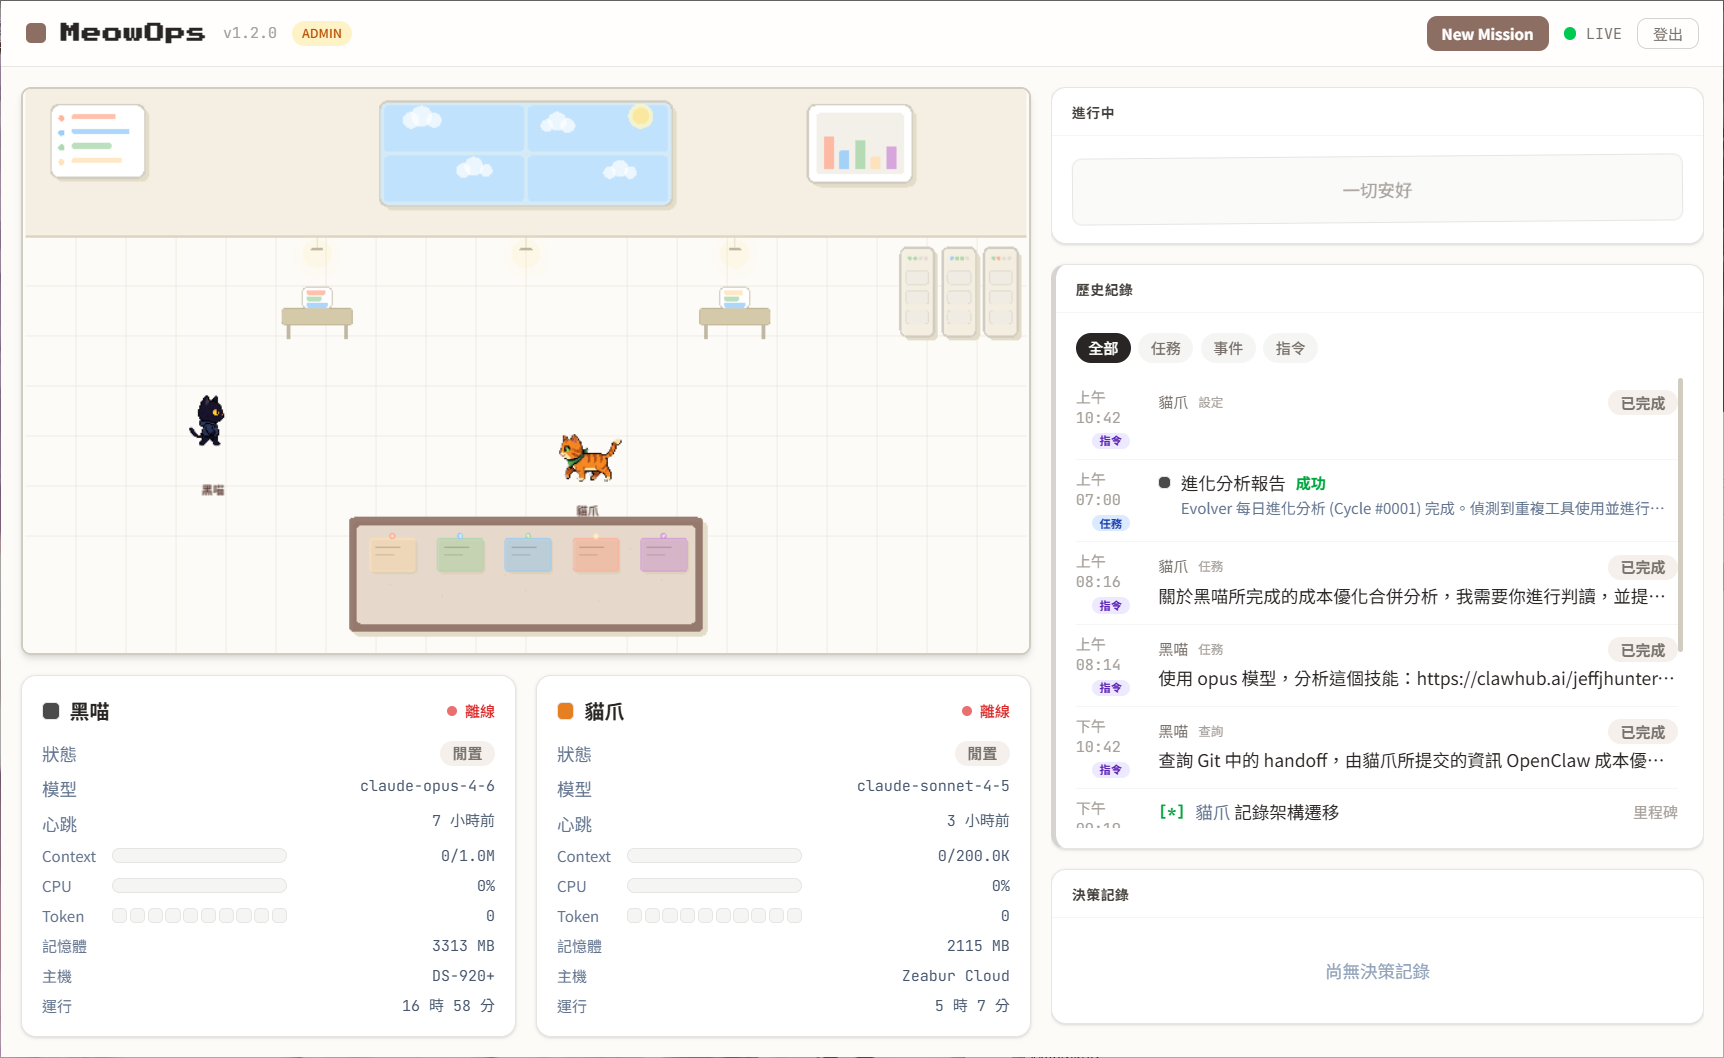Click the task list whiteboard on wall
1724x1058 pixels.
pyautogui.click(x=98, y=141)
